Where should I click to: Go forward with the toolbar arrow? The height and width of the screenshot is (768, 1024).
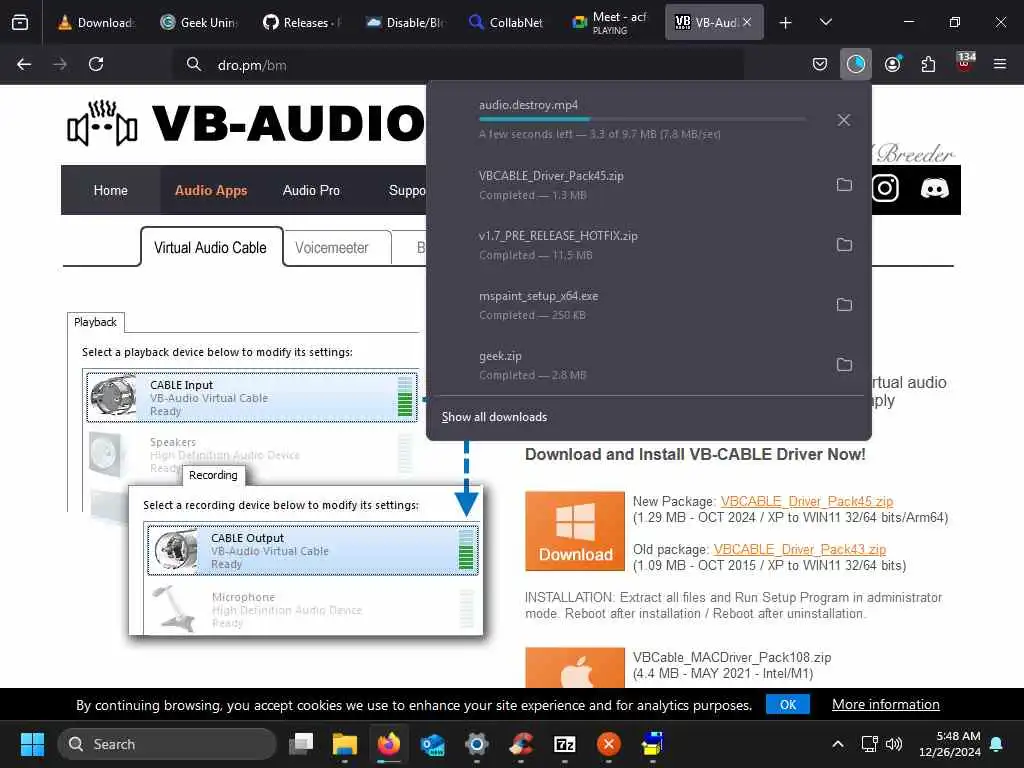coord(60,64)
